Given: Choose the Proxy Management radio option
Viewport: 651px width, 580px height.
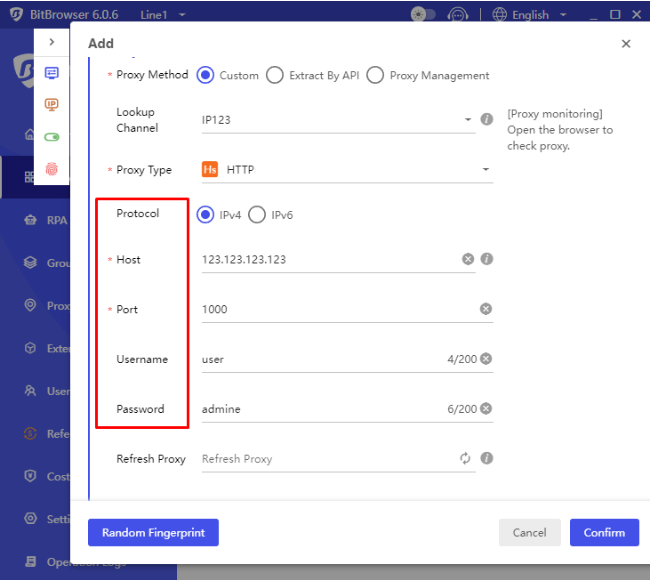Looking at the screenshot, I should tap(375, 75).
